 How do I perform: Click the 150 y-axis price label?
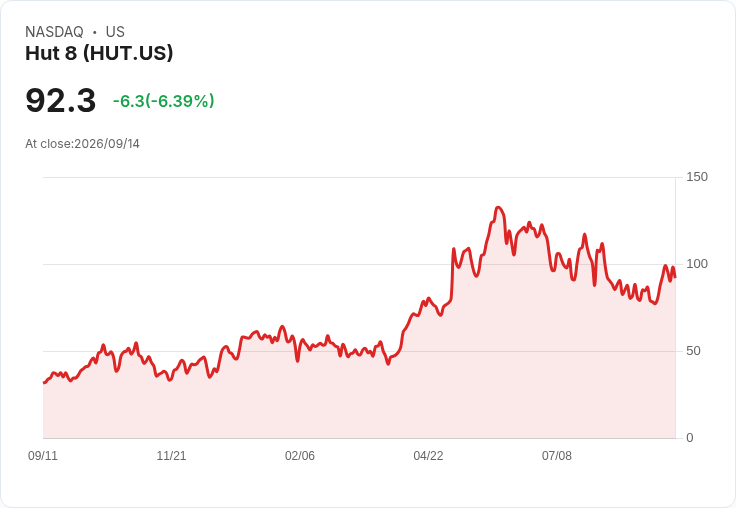(697, 177)
